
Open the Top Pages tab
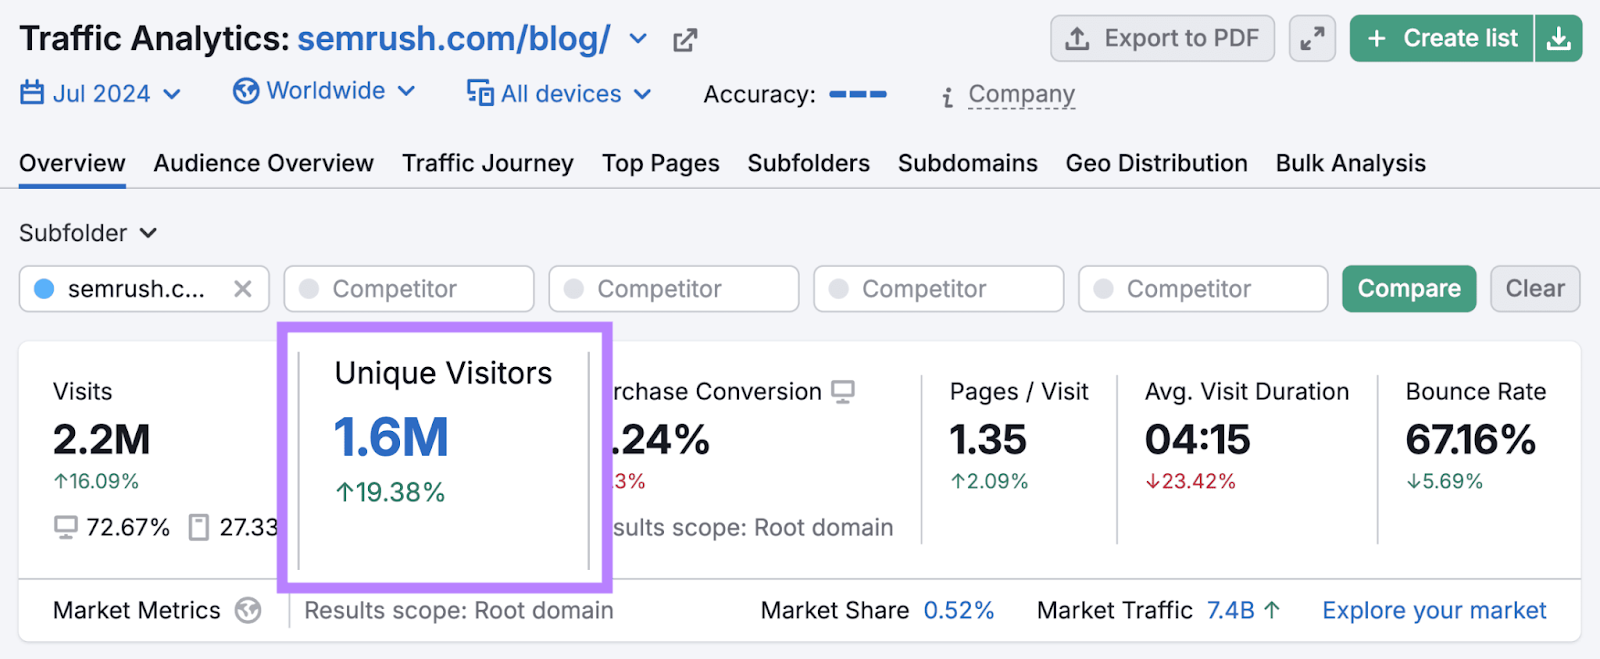point(661,163)
